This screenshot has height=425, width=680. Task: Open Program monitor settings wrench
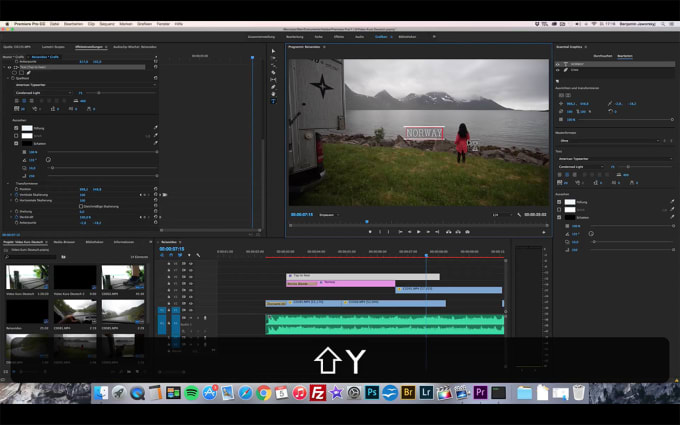[519, 215]
